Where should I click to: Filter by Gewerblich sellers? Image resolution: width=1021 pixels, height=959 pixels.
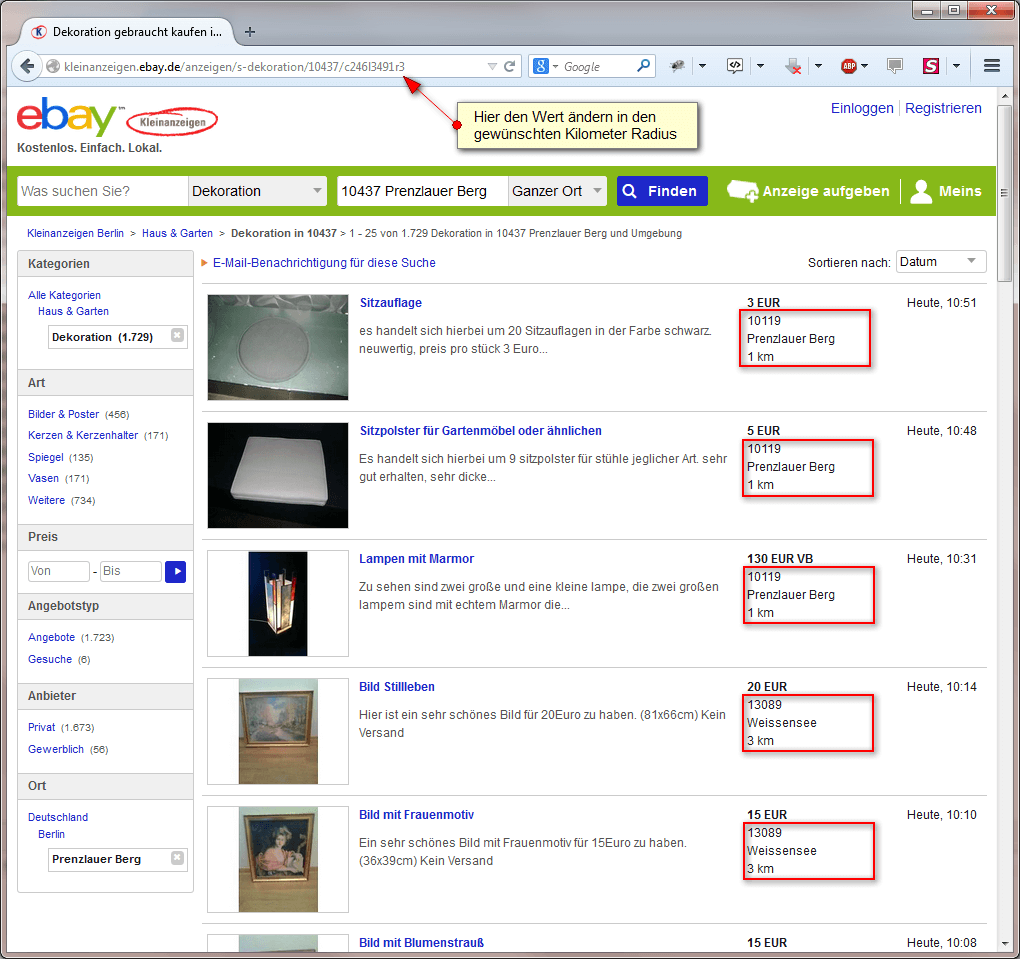56,749
